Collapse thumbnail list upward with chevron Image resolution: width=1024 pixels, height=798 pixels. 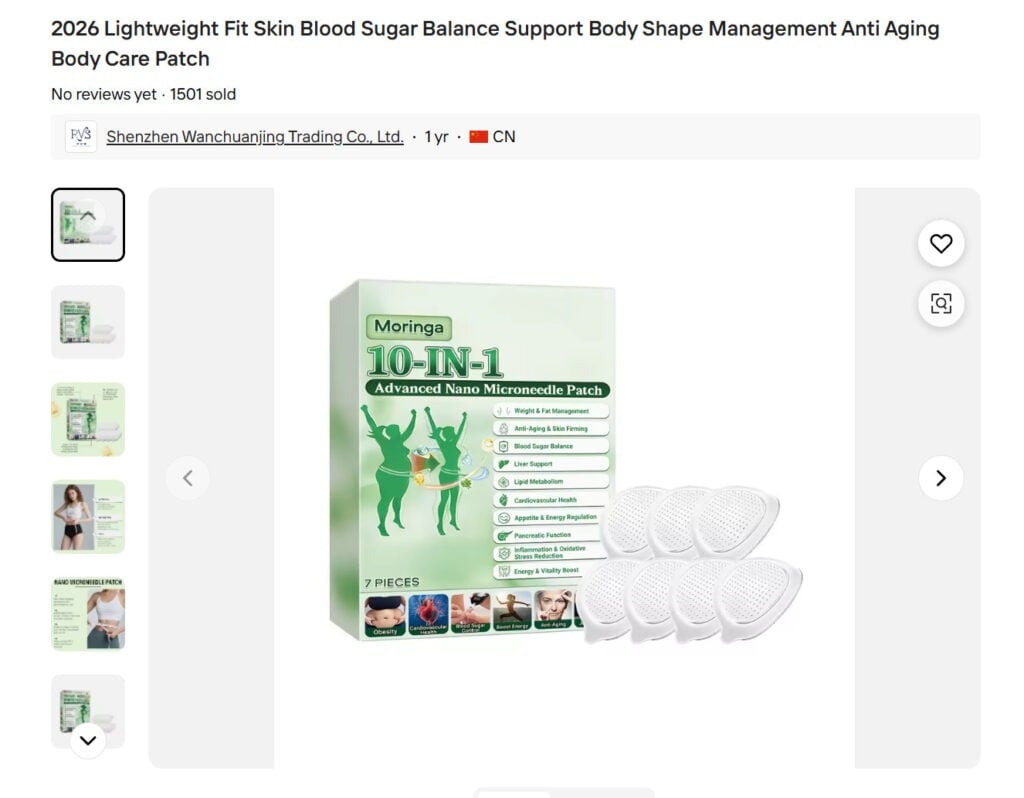click(88, 214)
